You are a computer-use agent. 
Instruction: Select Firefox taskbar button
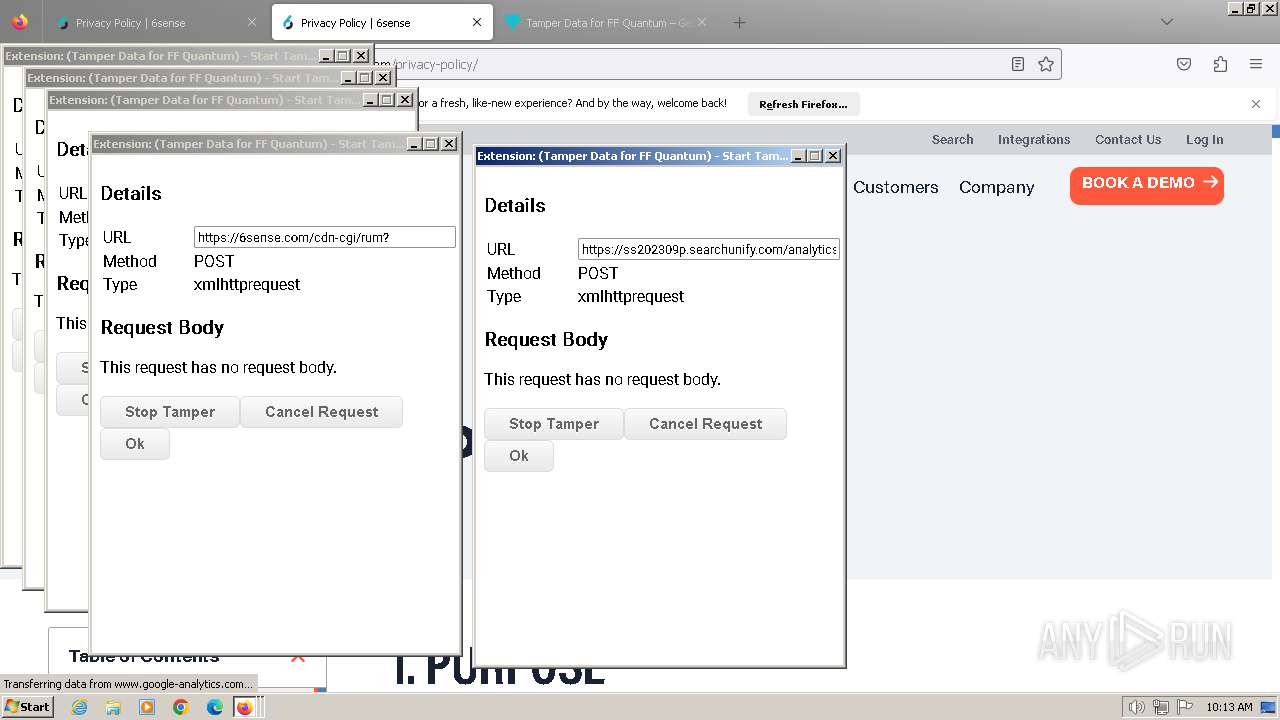245,707
